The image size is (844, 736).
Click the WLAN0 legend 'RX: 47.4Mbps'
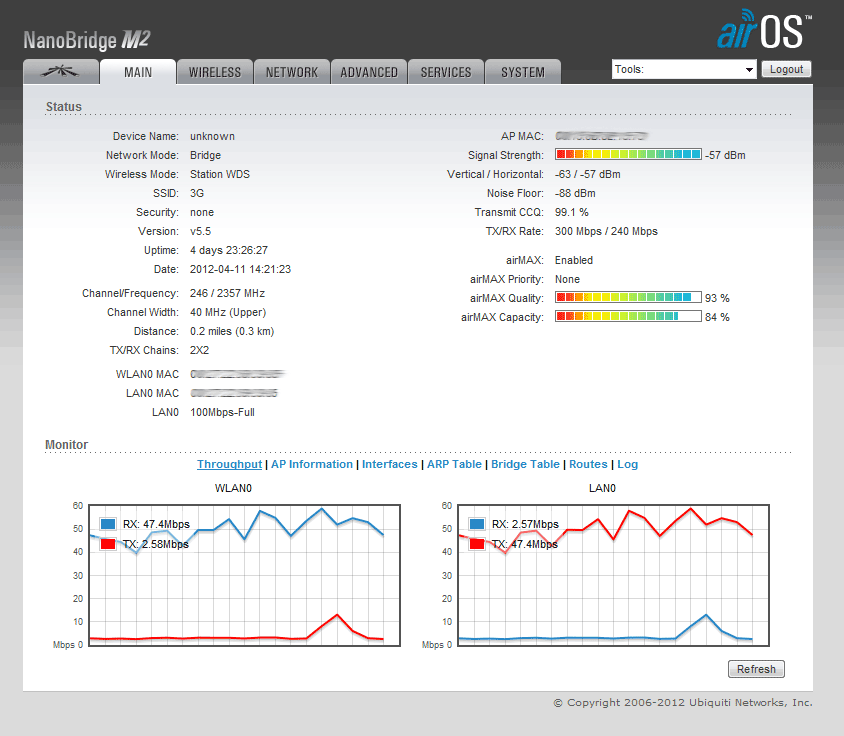coord(156,524)
